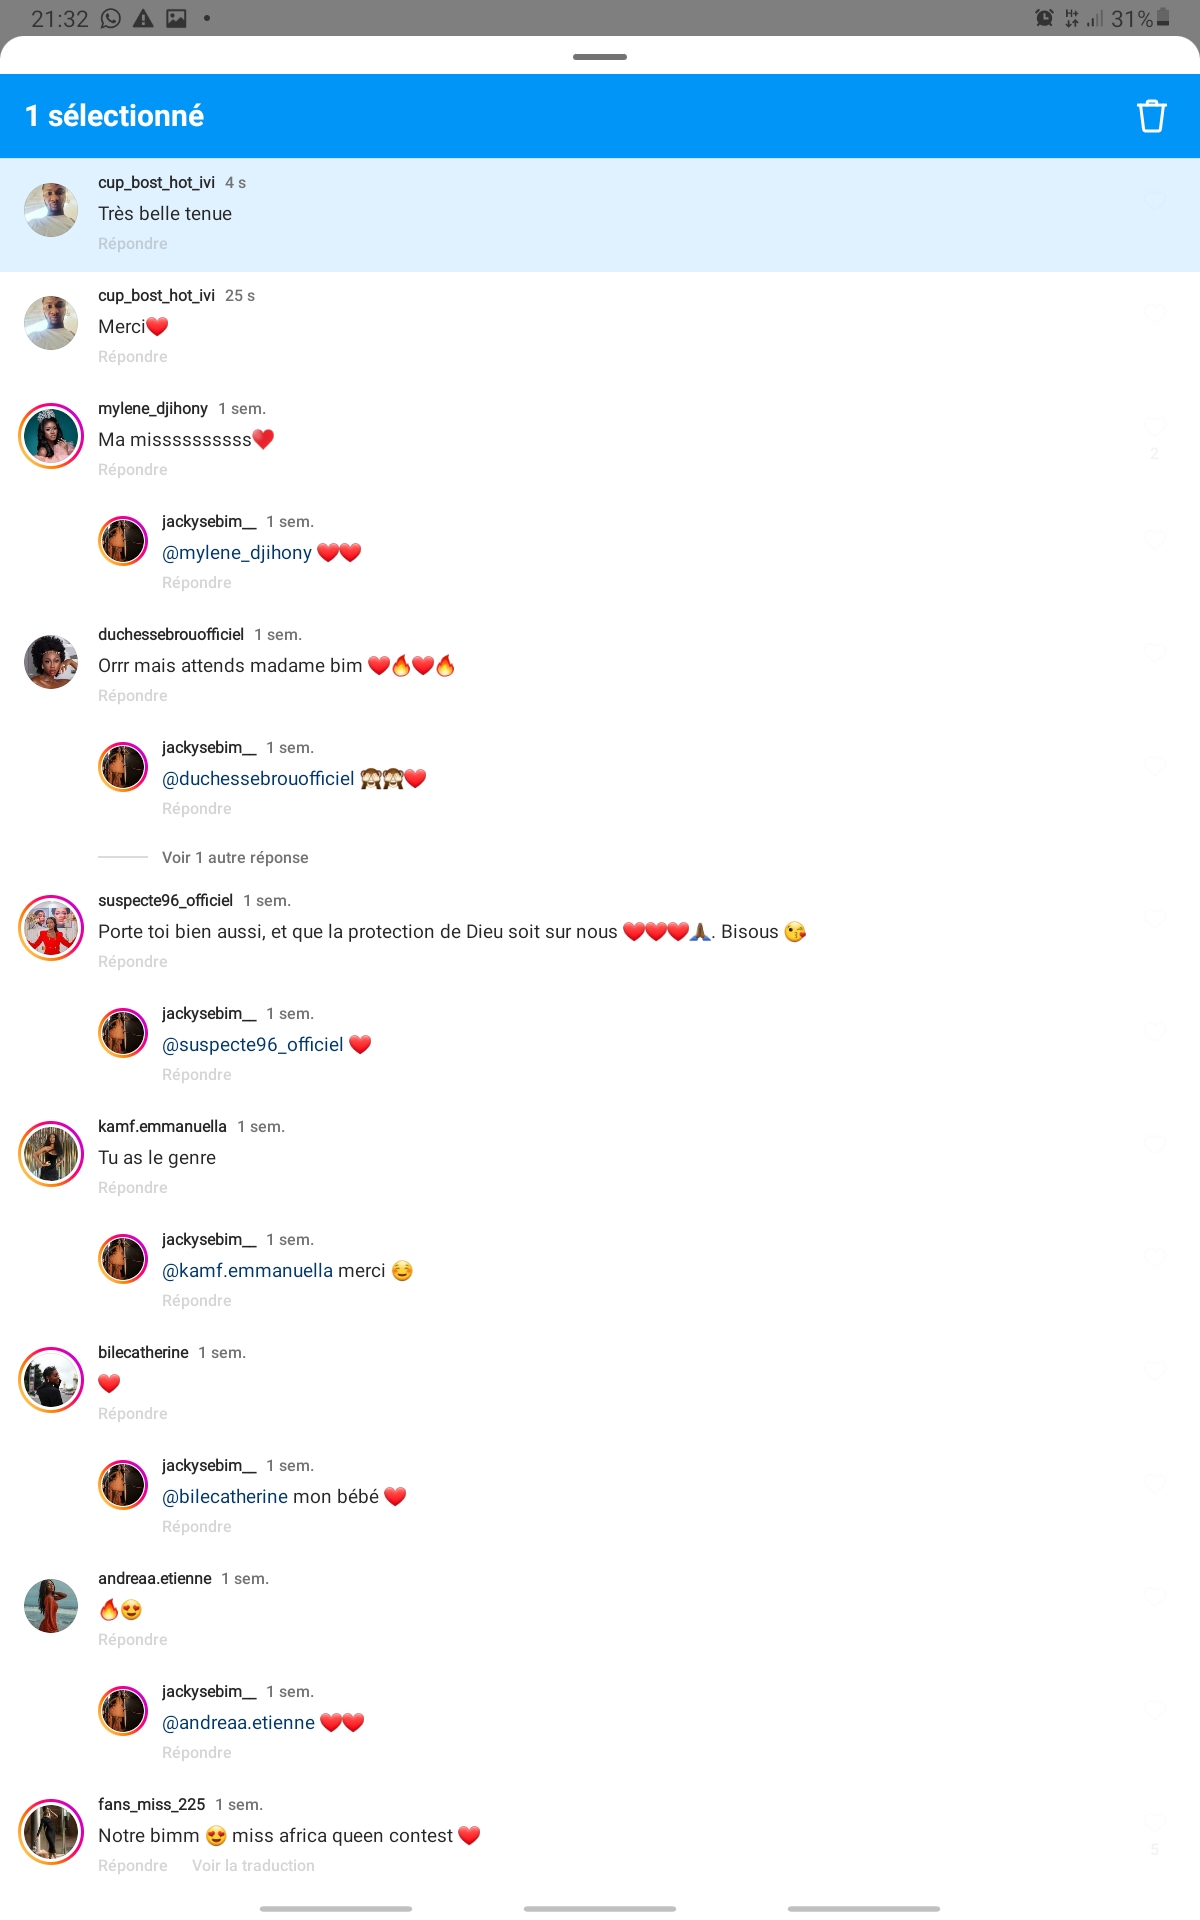Tap the sheet drag handle at top
The width and height of the screenshot is (1200, 1920).
click(600, 57)
